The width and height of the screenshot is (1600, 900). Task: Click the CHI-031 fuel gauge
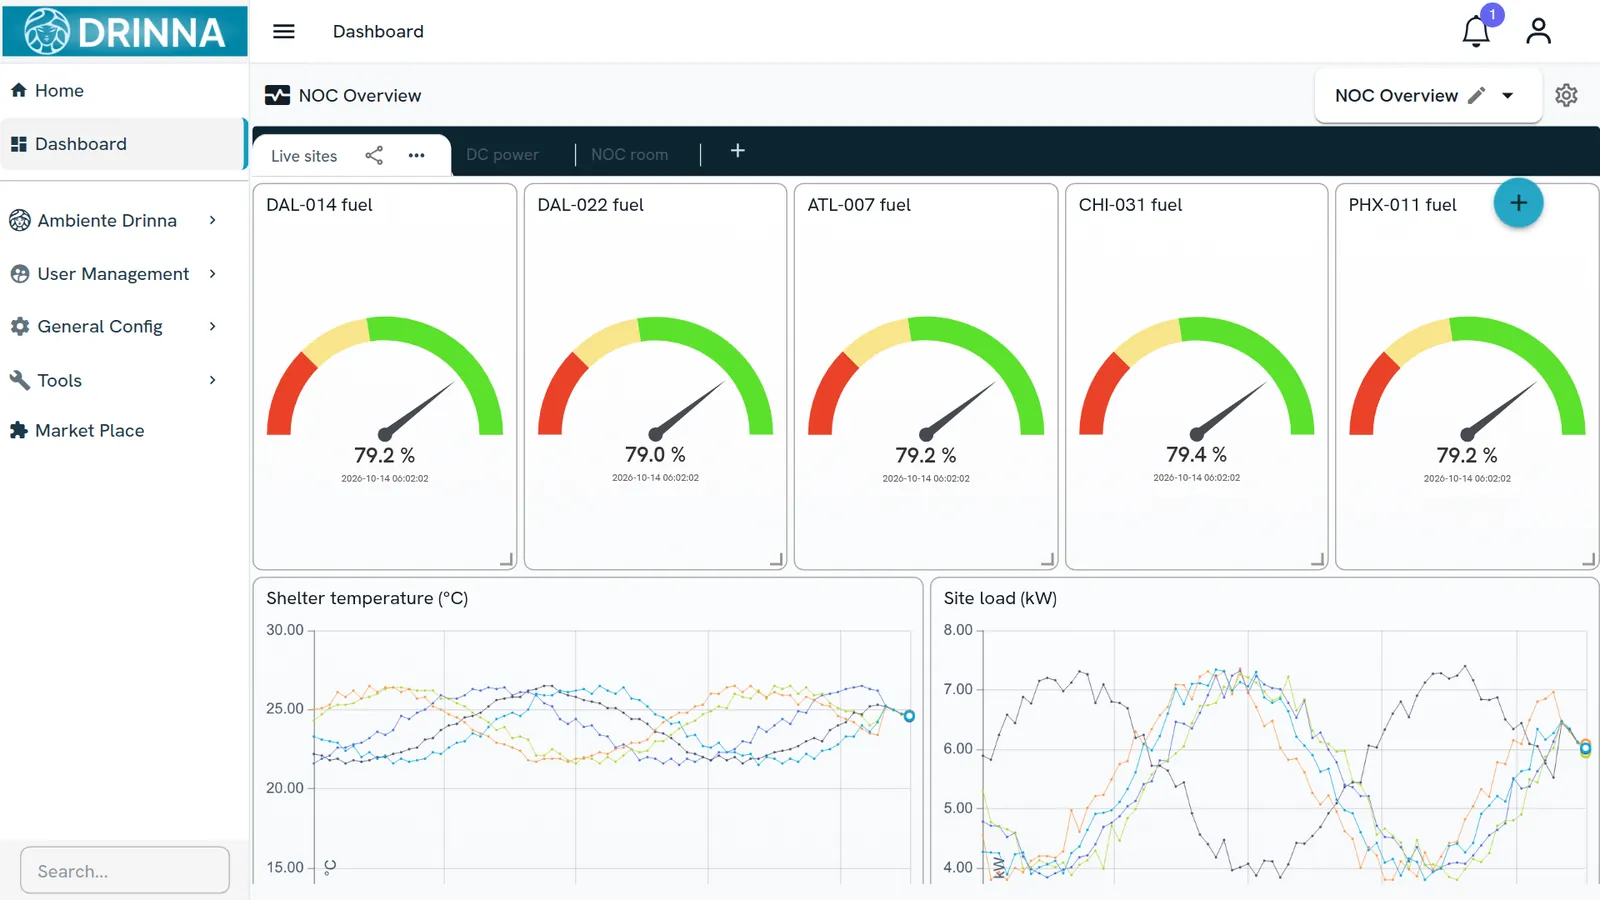[1197, 378]
